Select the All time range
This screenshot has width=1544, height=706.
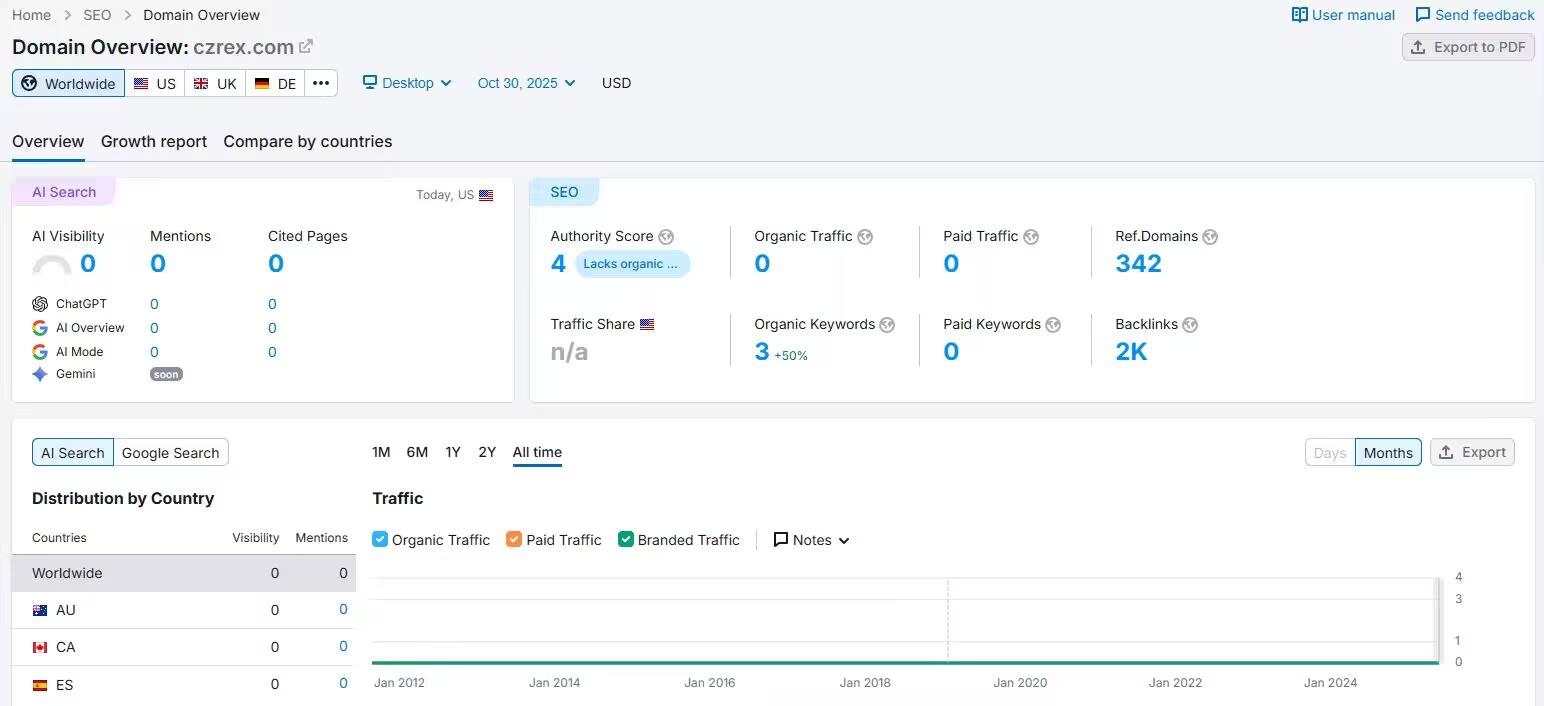(x=537, y=452)
